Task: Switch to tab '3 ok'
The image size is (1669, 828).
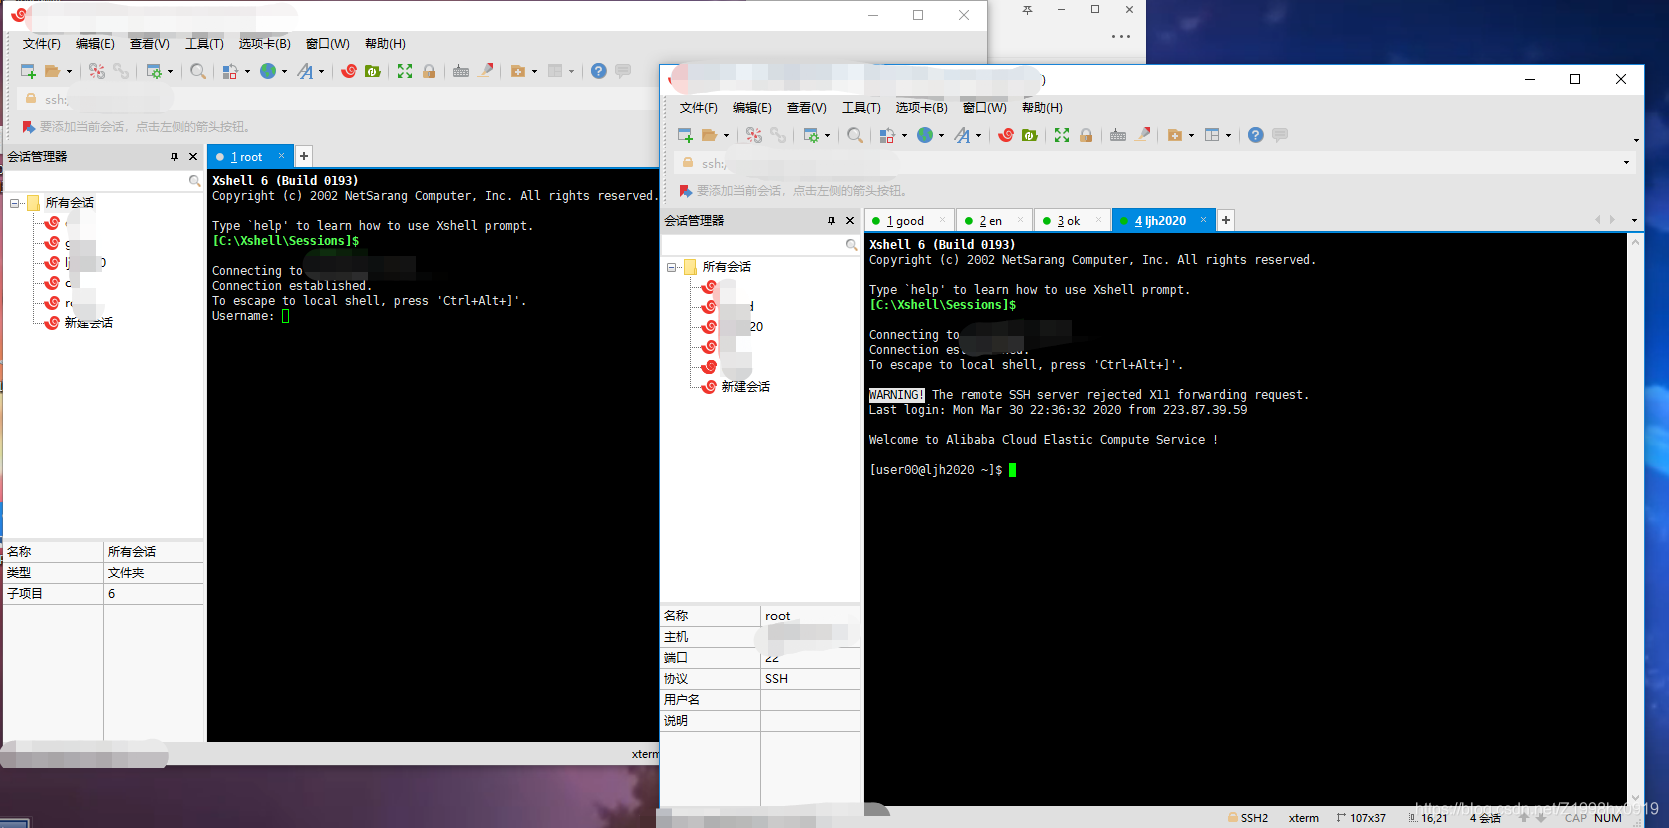Action: pyautogui.click(x=1071, y=221)
